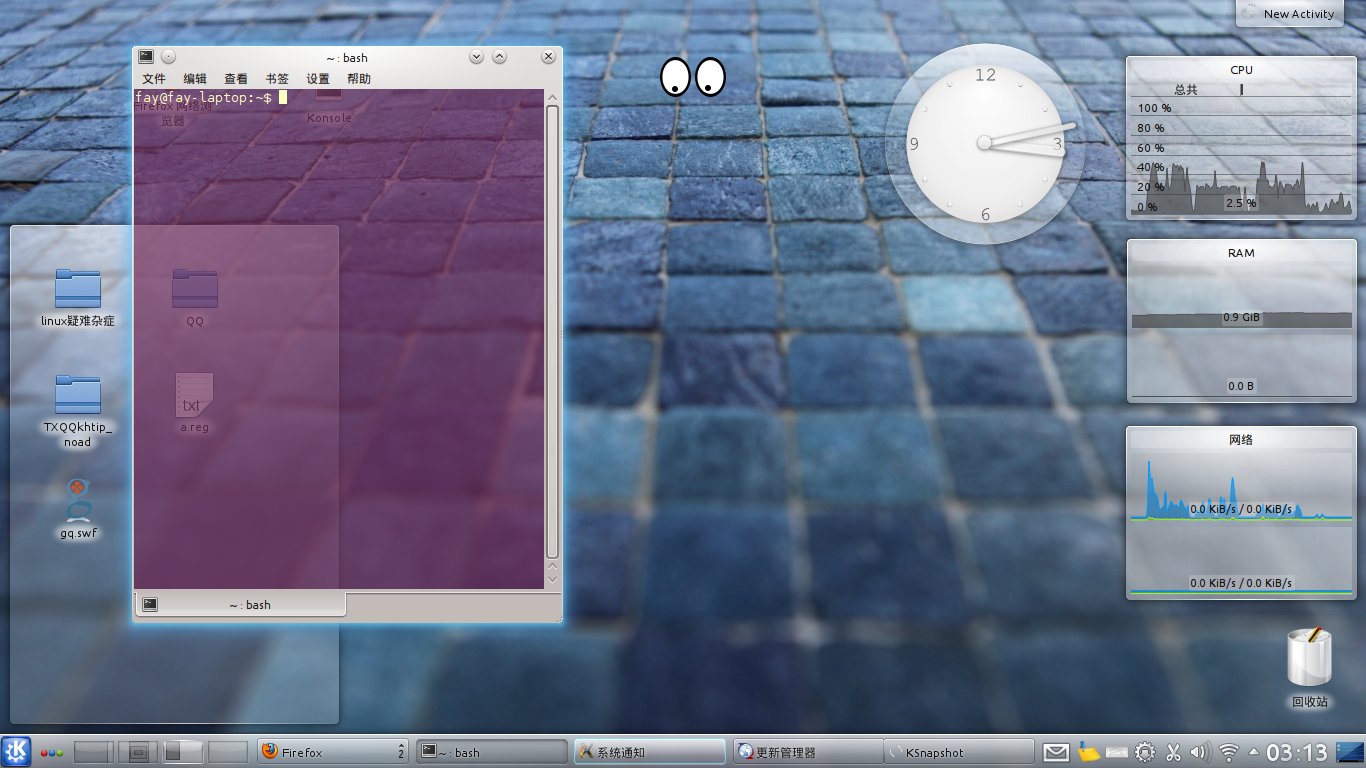Open the gear update notifier tray icon

[1146, 752]
